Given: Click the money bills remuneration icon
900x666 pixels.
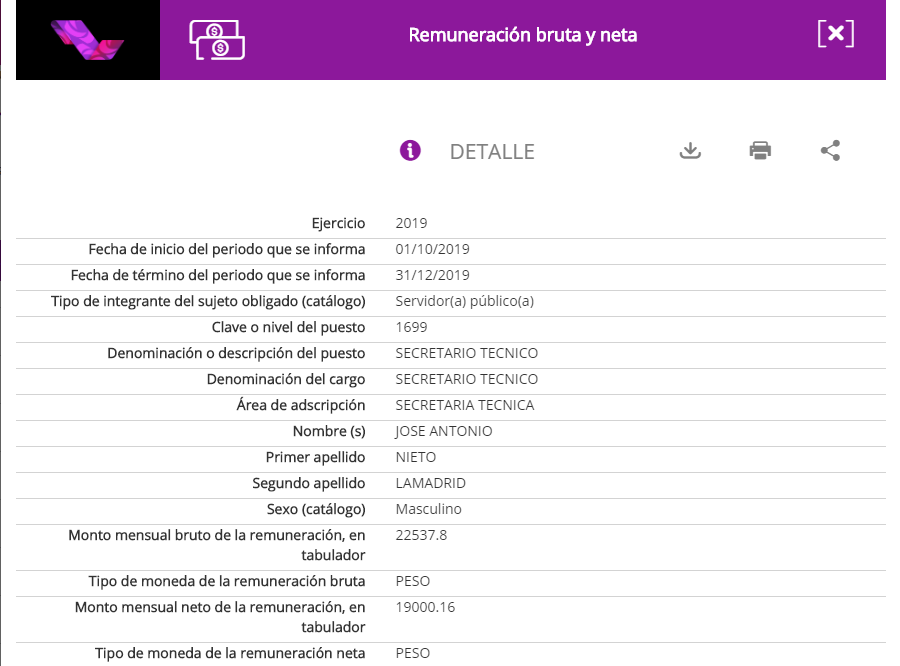Looking at the screenshot, I should pyautogui.click(x=217, y=40).
